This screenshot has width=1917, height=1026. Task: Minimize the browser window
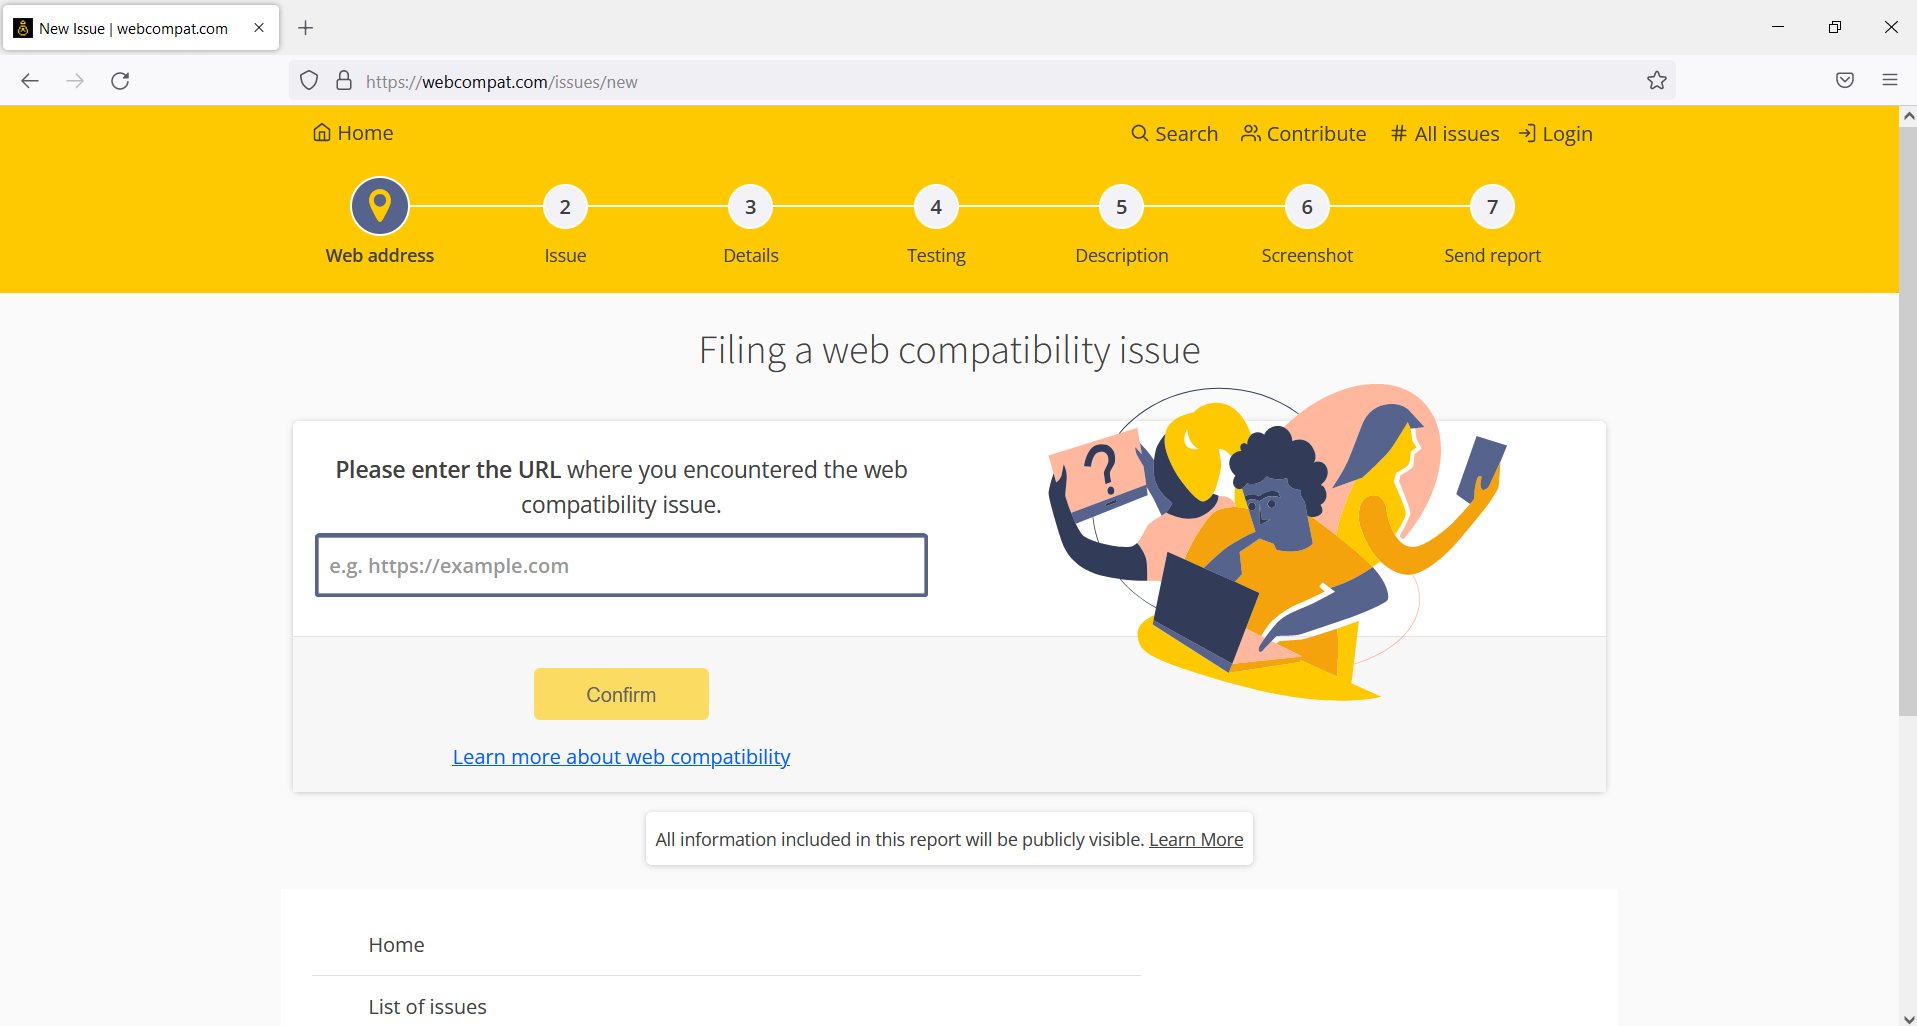click(x=1778, y=27)
